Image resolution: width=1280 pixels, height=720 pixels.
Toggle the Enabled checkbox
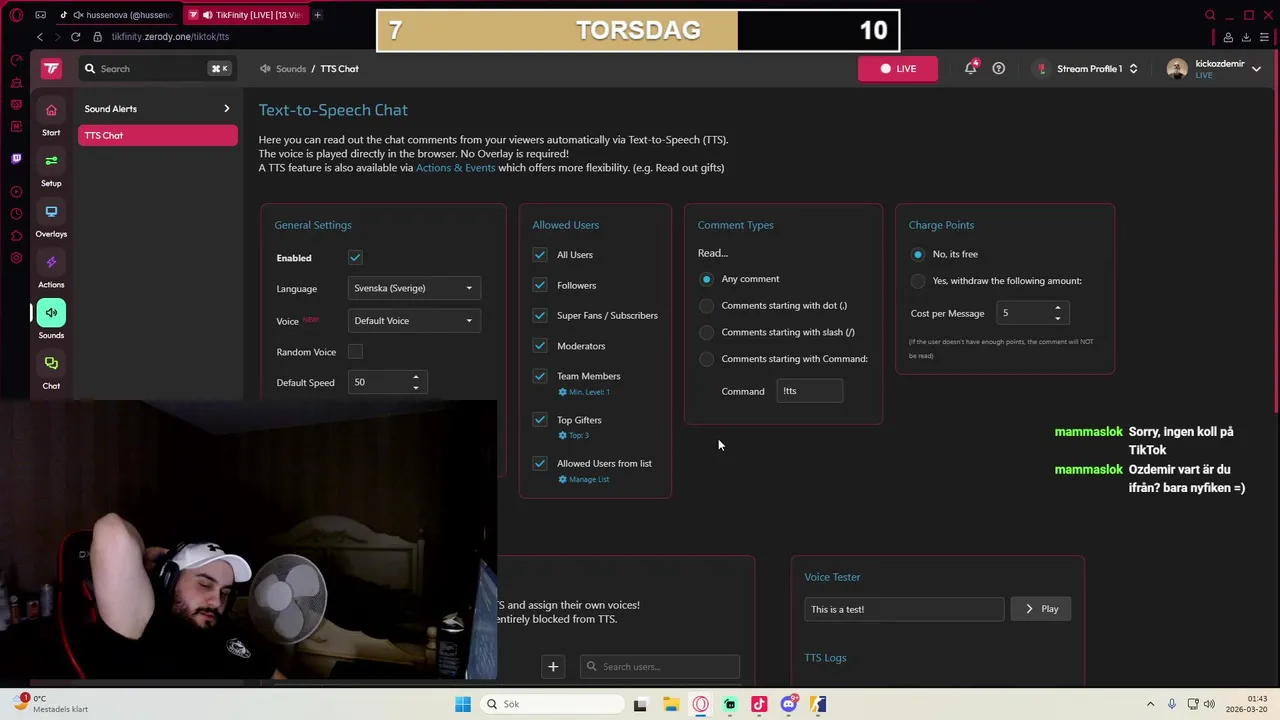tap(355, 257)
